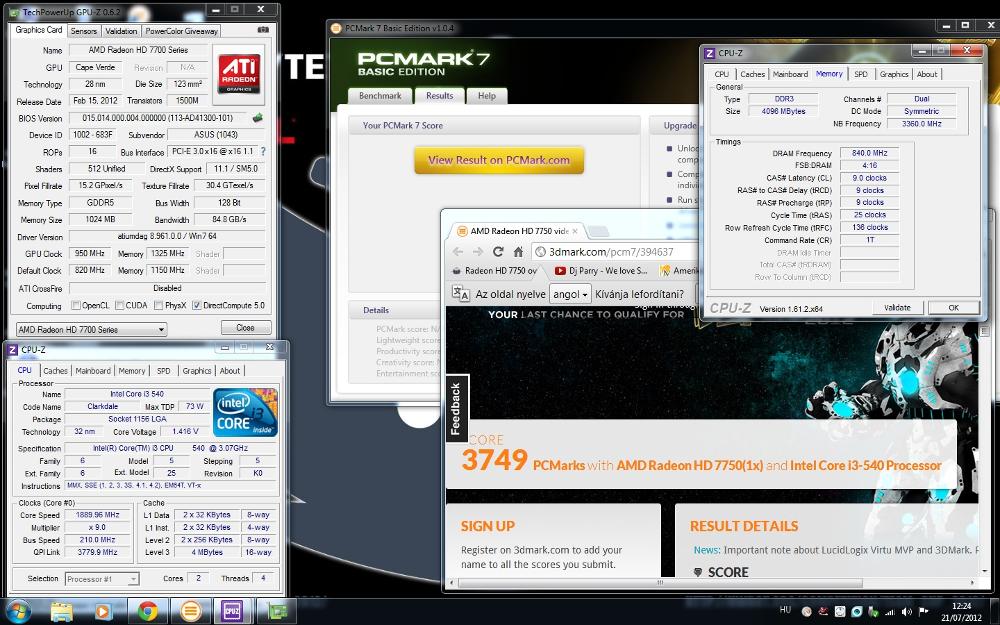
Task: Click the BIOS save chip icon in GPU-Z
Action: pos(258,117)
